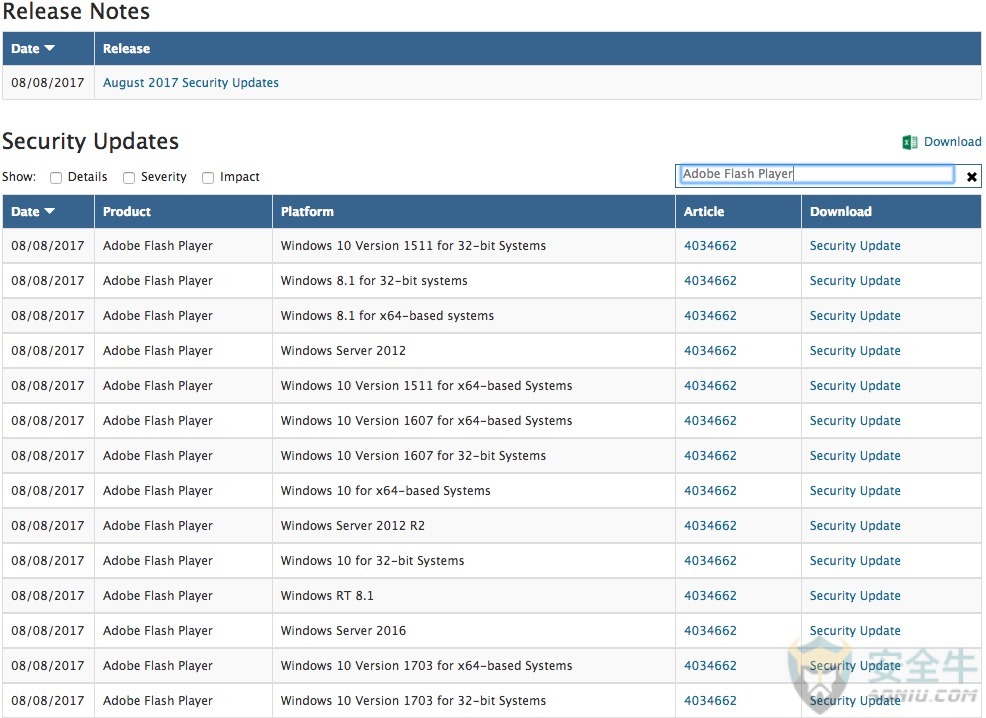Open Security Update for Windows 10 1511 x64
The height and width of the screenshot is (718, 986).
[x=855, y=386]
